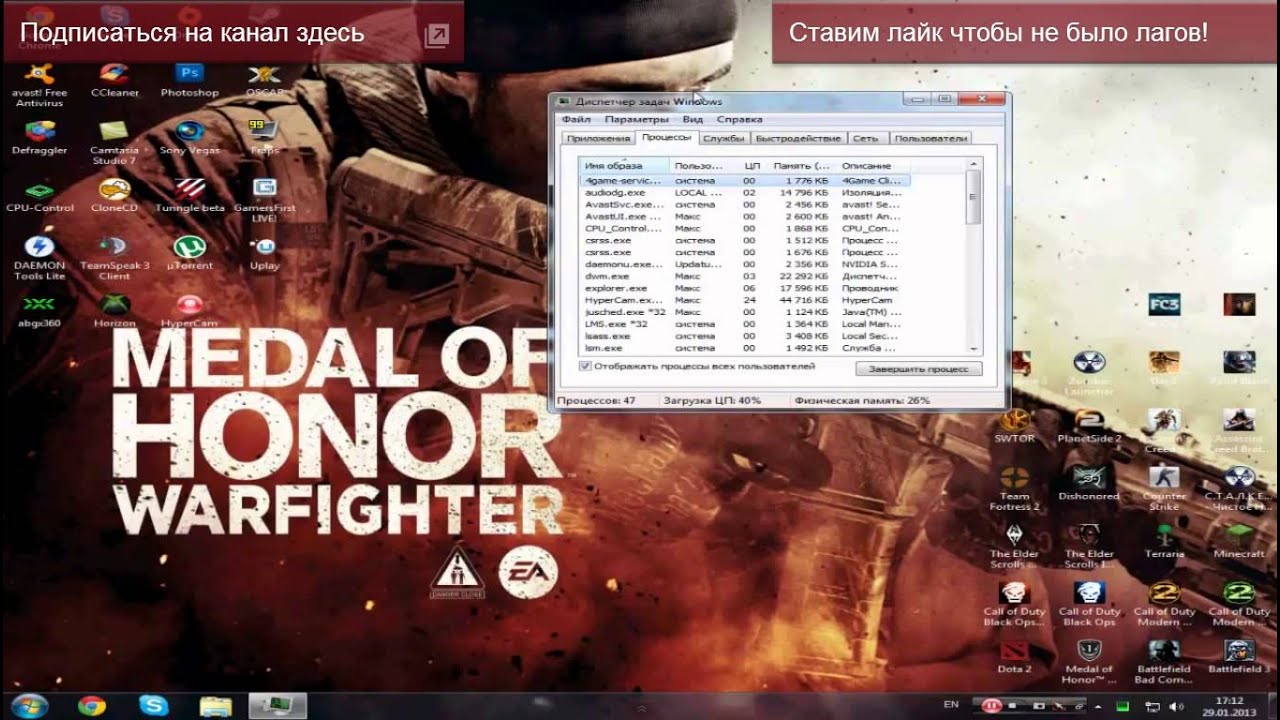This screenshot has height=720, width=1280.
Task: Switch to the Пользователи tab
Action: pos(931,138)
